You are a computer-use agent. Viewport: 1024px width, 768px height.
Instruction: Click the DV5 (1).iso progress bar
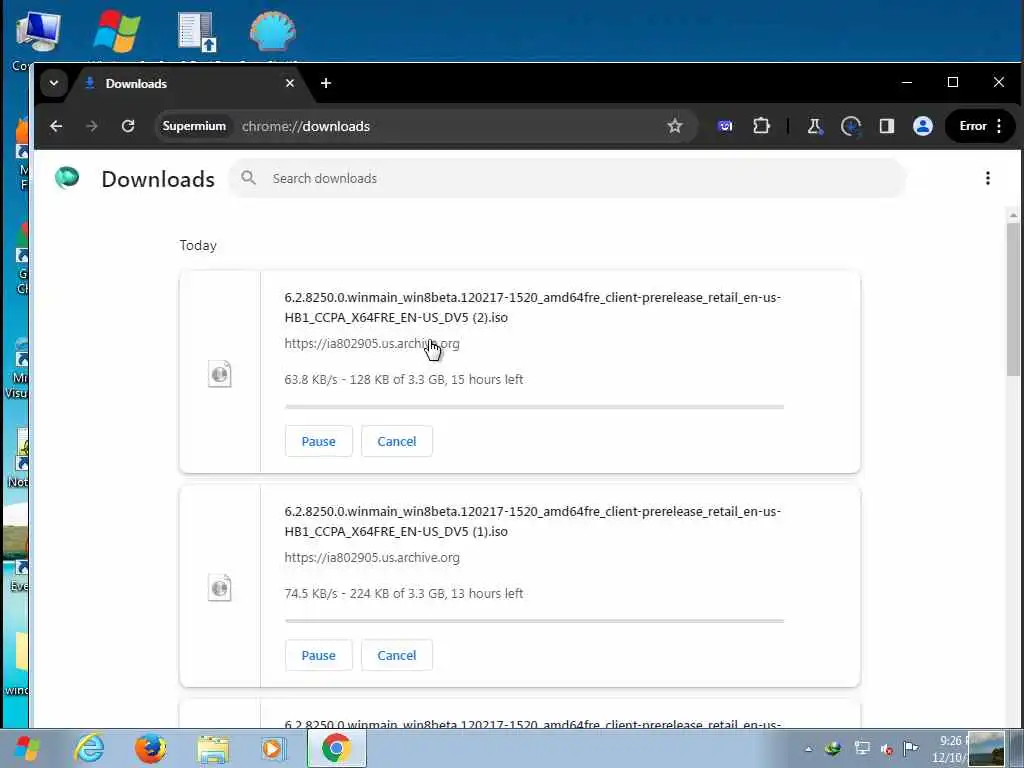[x=534, y=621]
